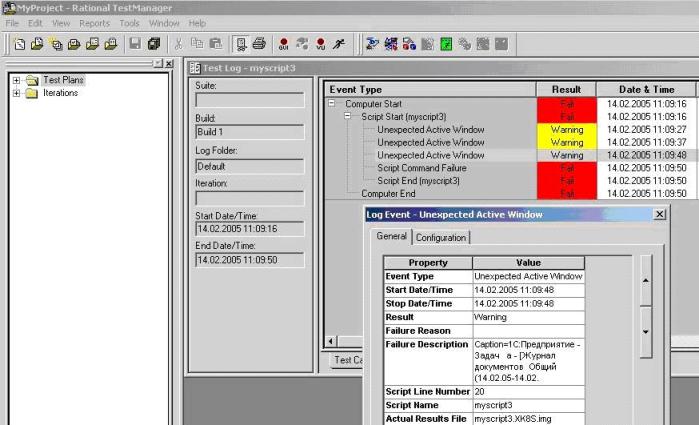Click the Suite input field
Screen dimensions: 699x425
pyautogui.click(x=250, y=99)
